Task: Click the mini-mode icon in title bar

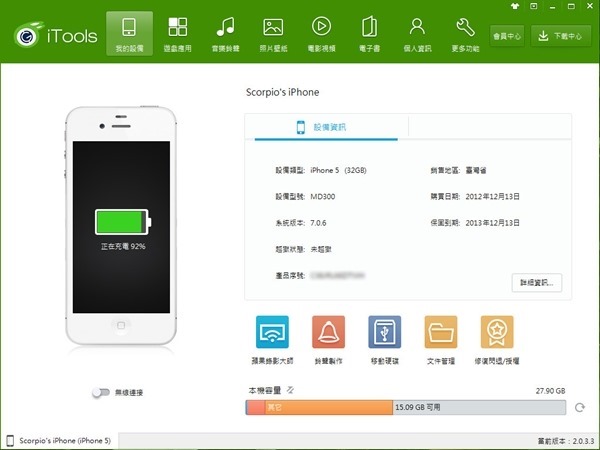Action: coord(533,6)
